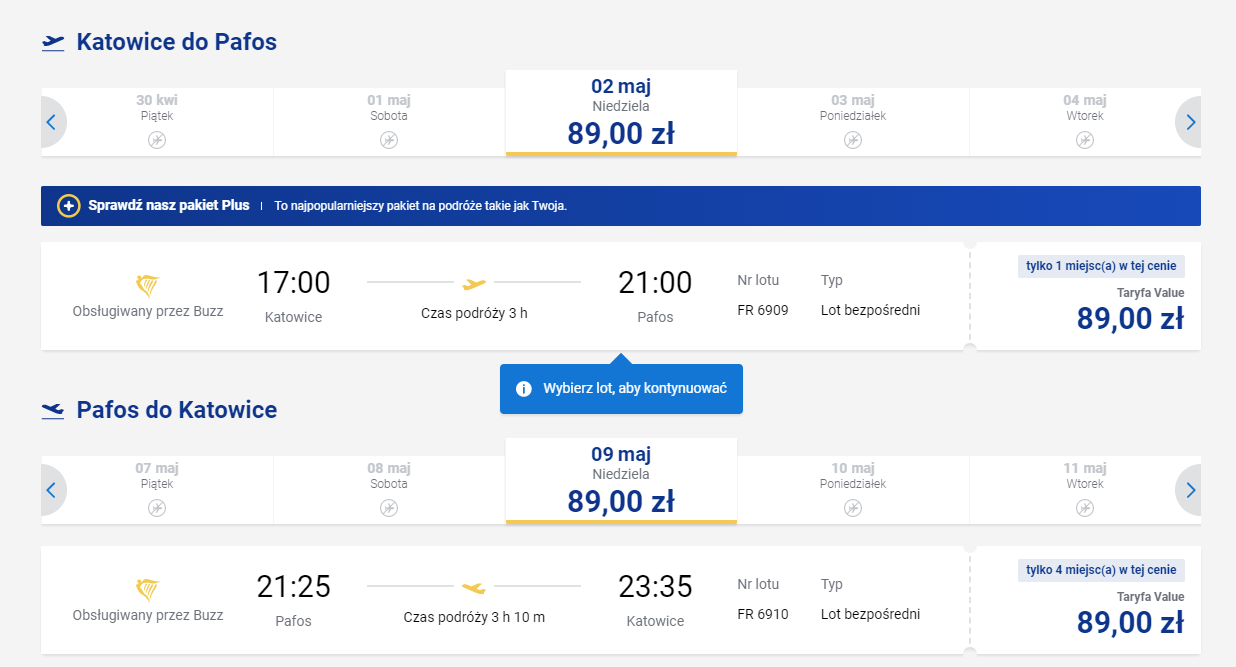Image resolution: width=1236 pixels, height=667 pixels.
Task: Select the 02 maj Niedziela date tab
Action: (x=621, y=113)
